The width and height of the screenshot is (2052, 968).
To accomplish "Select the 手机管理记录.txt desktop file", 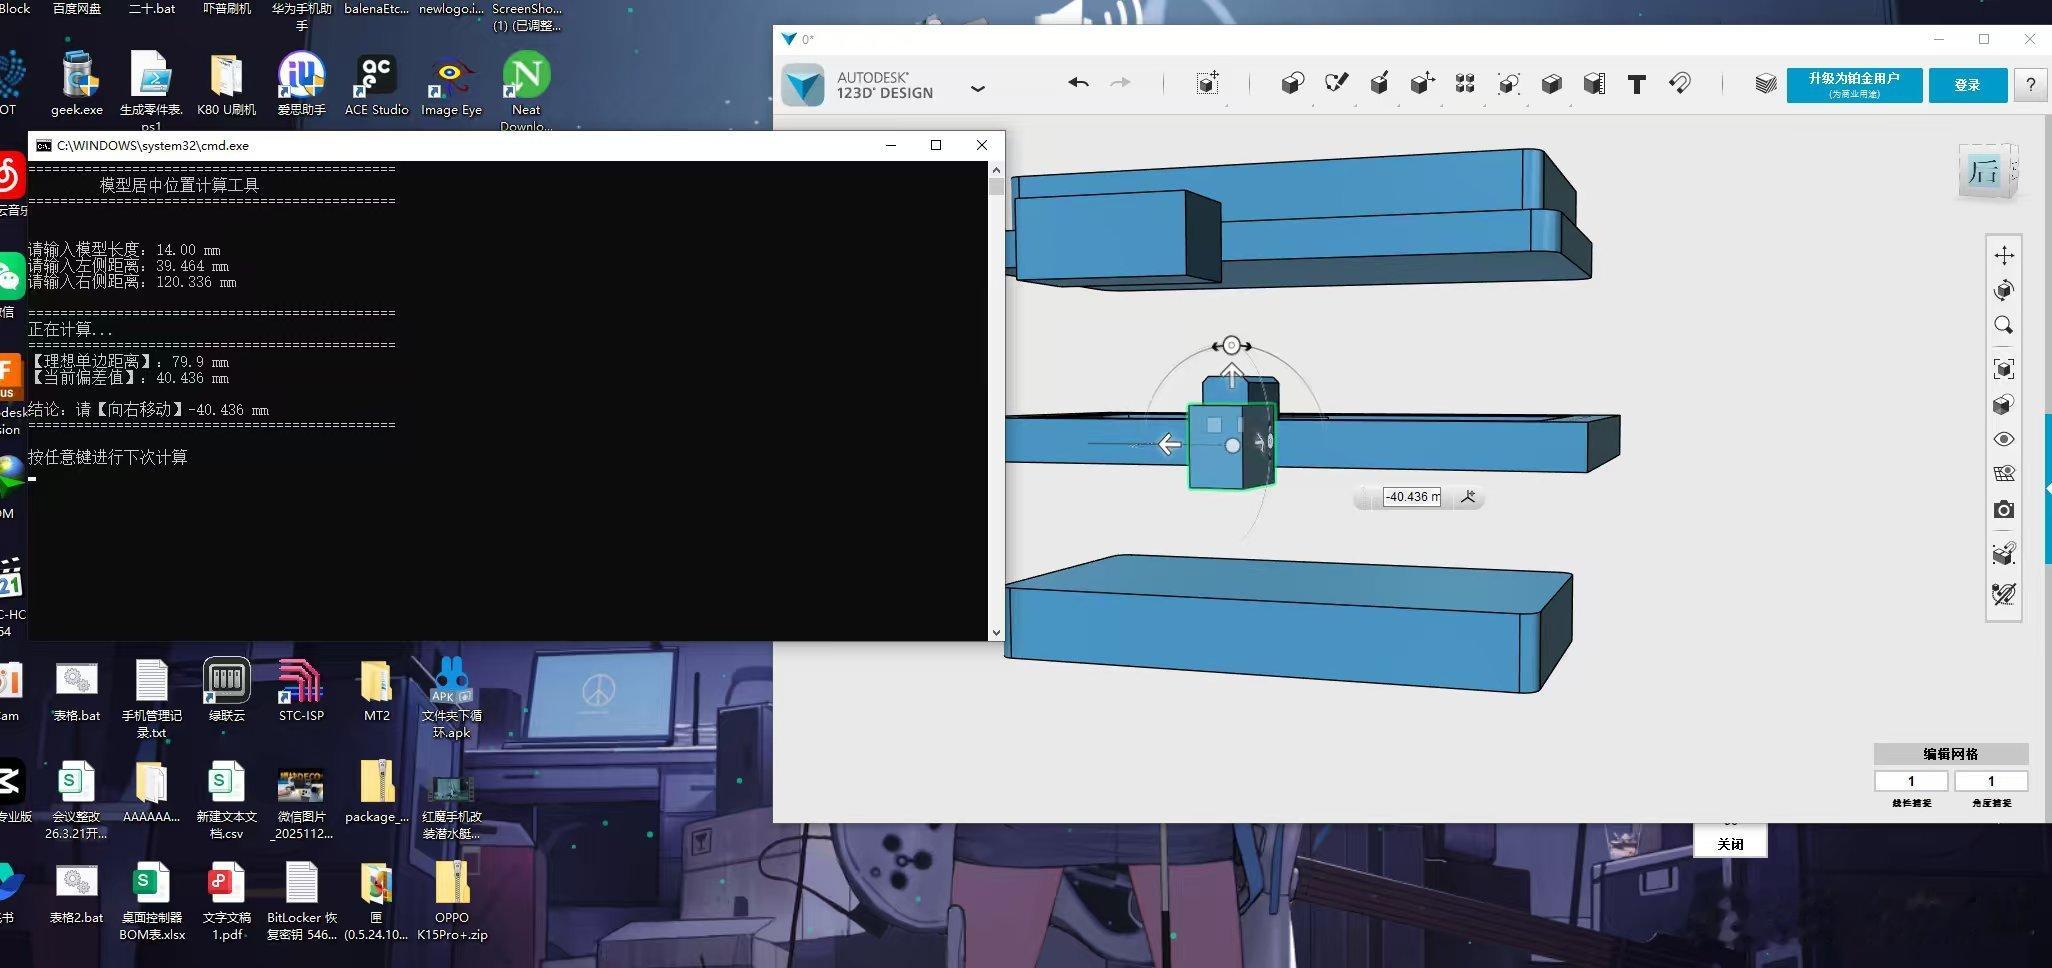I will click(x=152, y=699).
